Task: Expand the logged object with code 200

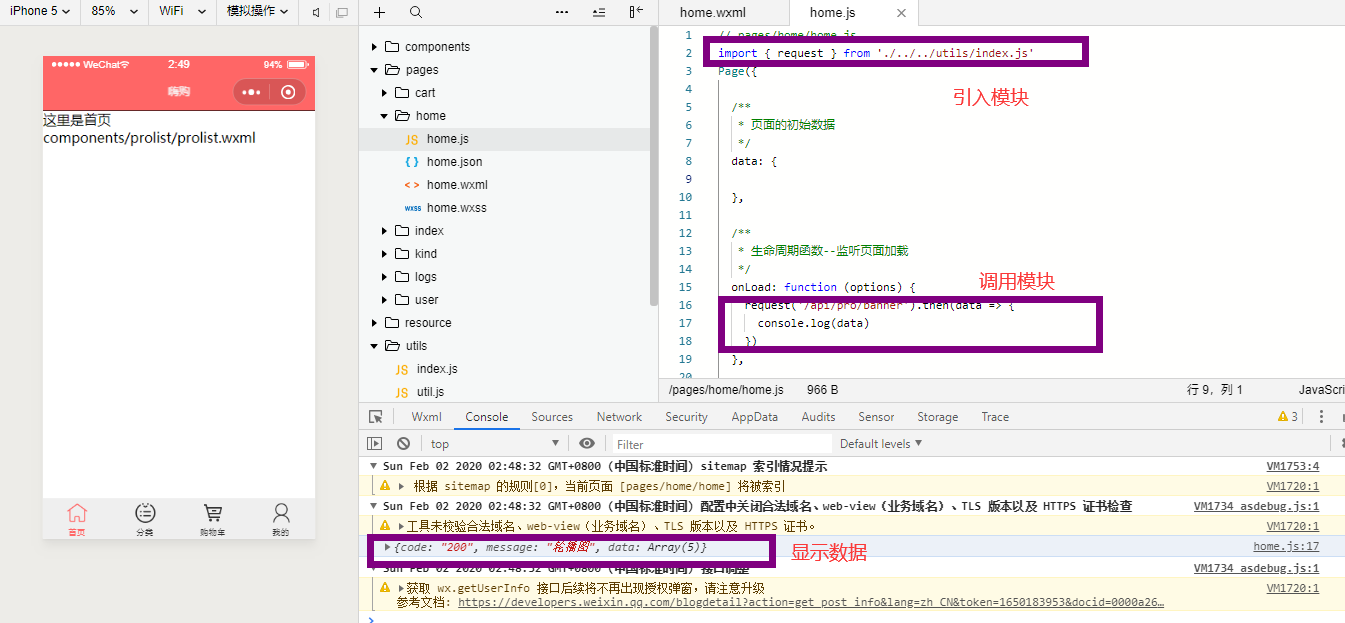Action: [x=388, y=547]
